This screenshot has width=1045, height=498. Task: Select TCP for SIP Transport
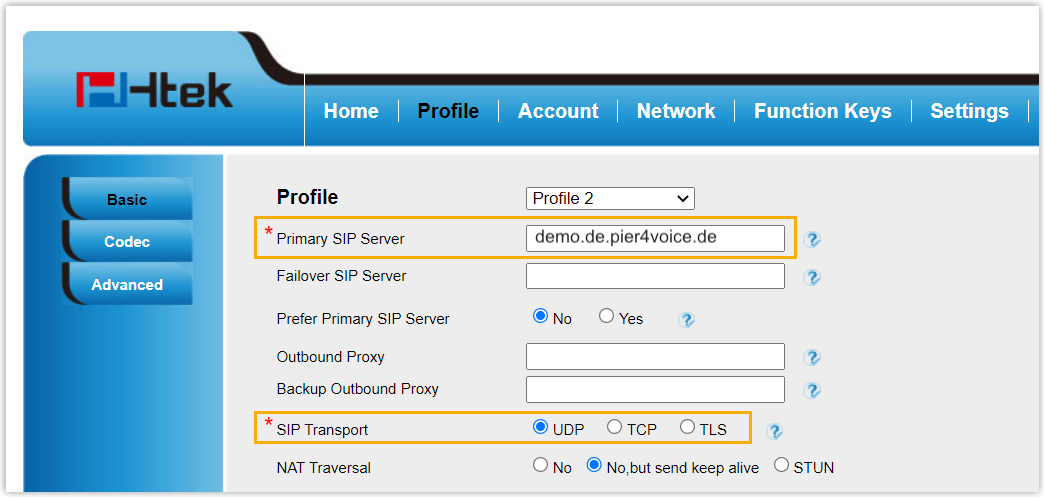click(615, 428)
